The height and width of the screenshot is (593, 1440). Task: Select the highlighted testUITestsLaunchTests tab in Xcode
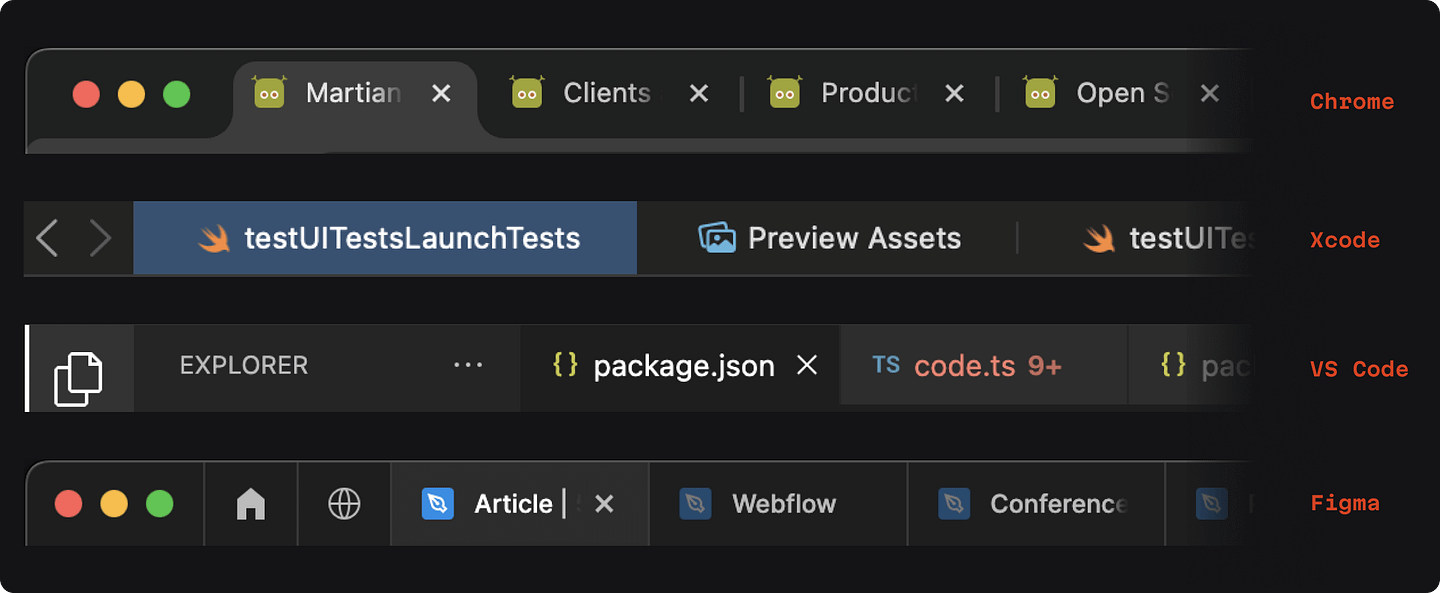385,238
